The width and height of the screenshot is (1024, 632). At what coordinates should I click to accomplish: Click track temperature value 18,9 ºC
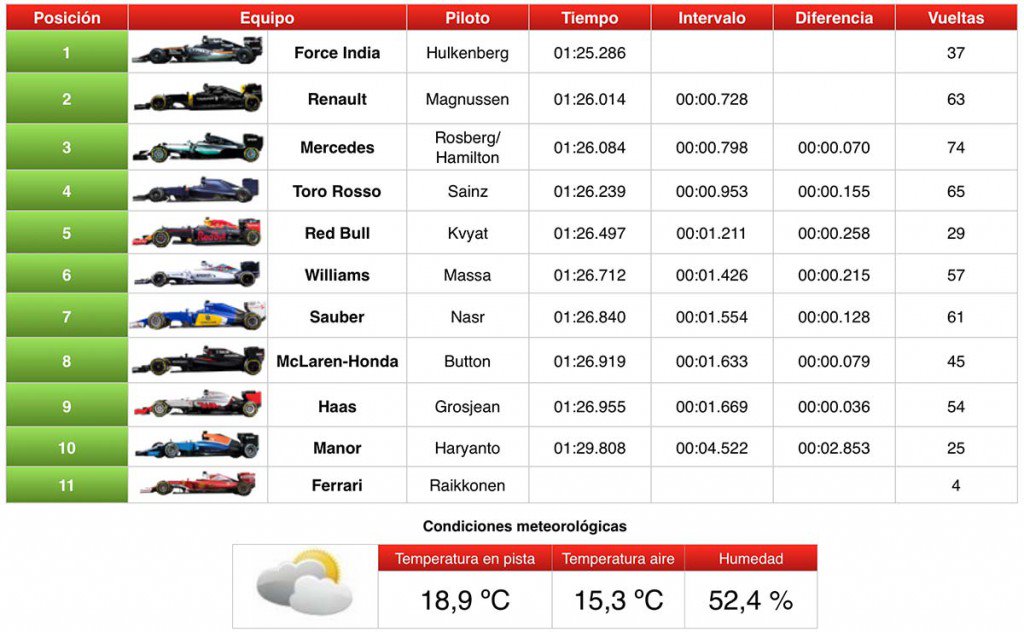(465, 601)
